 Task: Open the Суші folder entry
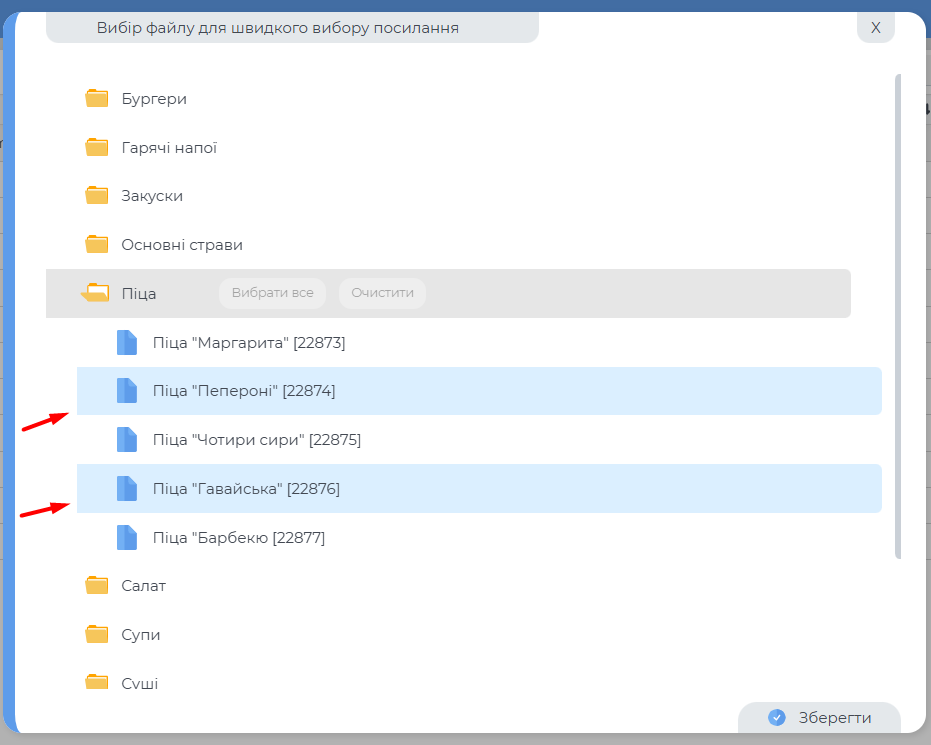[139, 684]
